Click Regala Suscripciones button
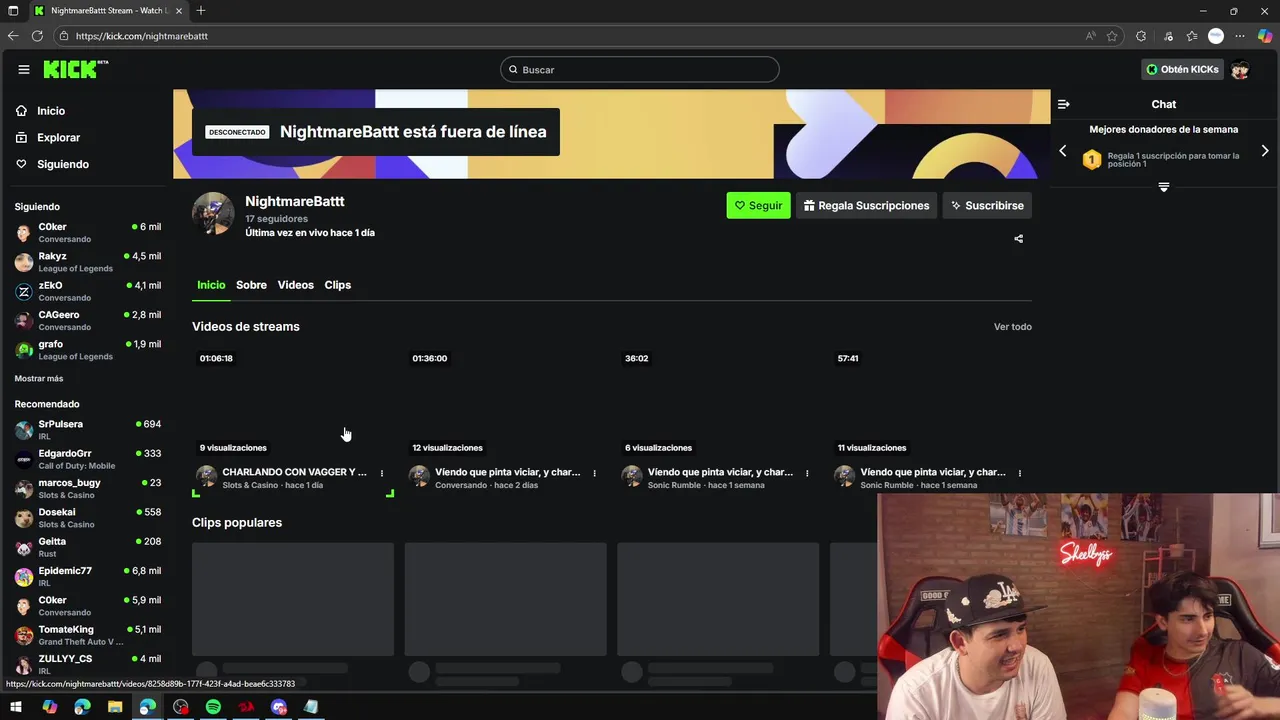The image size is (1280, 720). [x=866, y=205]
